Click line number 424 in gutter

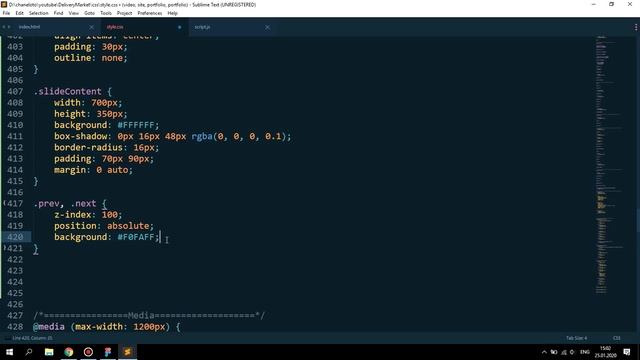pos(15,282)
